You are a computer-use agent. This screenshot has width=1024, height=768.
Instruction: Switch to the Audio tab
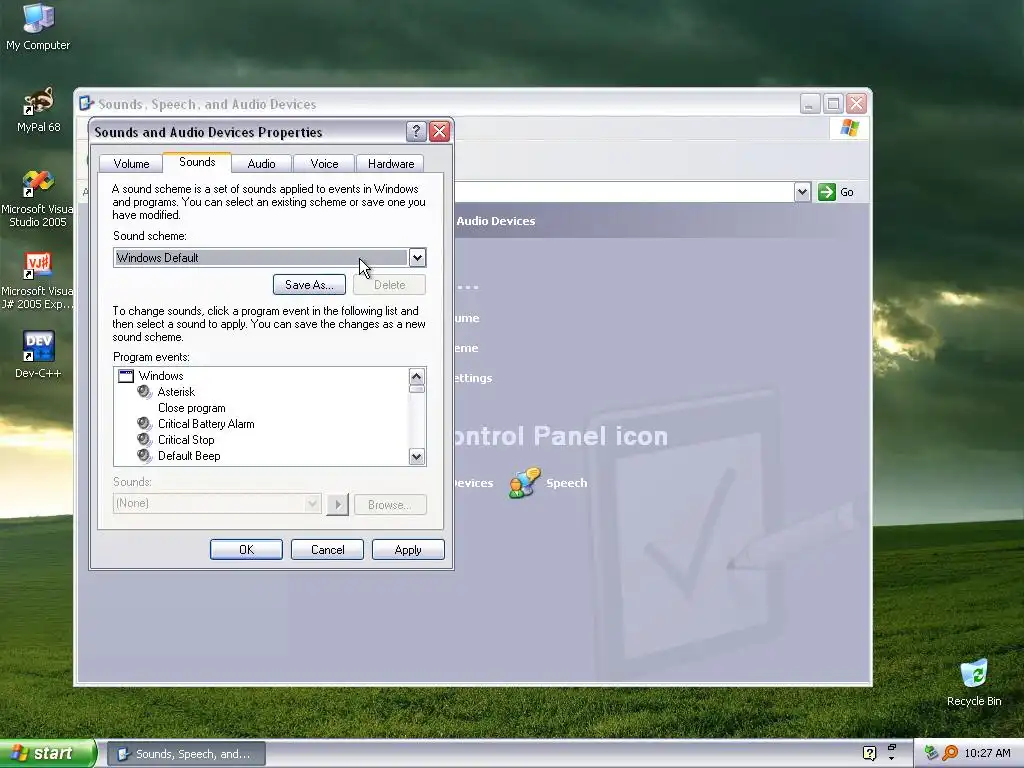(261, 164)
